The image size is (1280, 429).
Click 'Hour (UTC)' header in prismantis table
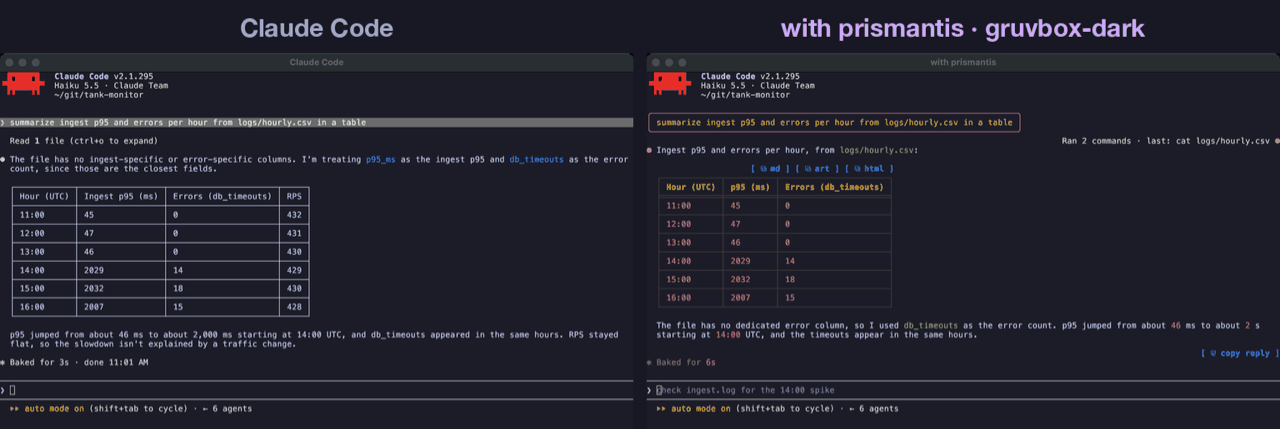(x=691, y=187)
